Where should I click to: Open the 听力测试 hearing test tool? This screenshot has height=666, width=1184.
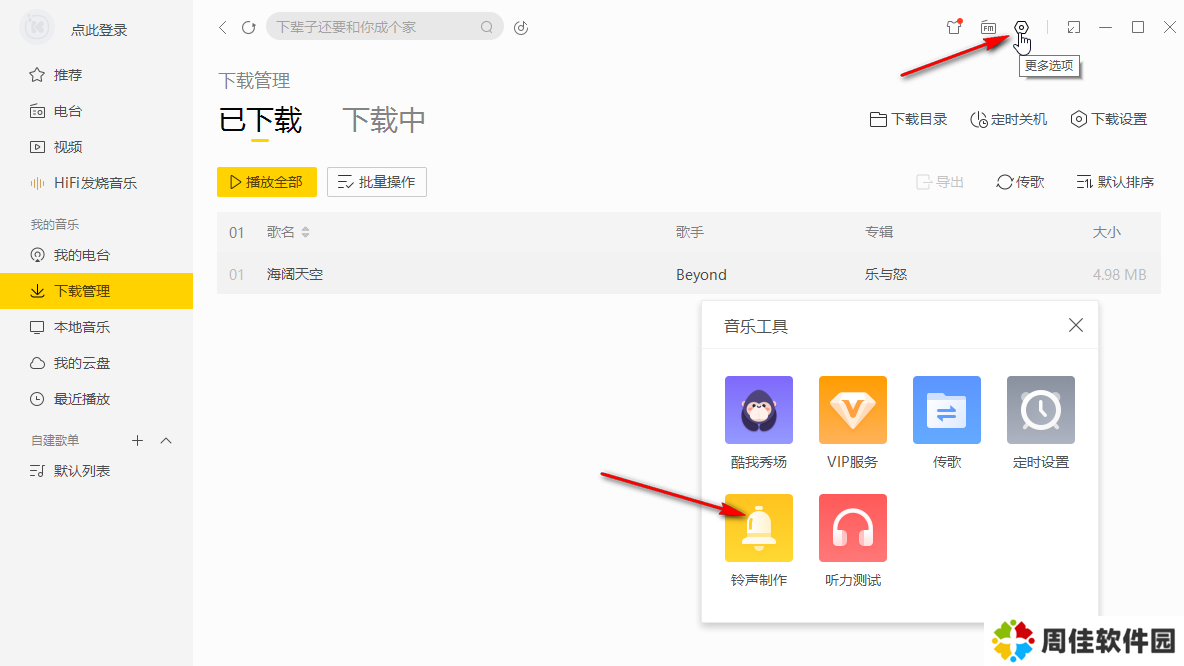pos(852,528)
